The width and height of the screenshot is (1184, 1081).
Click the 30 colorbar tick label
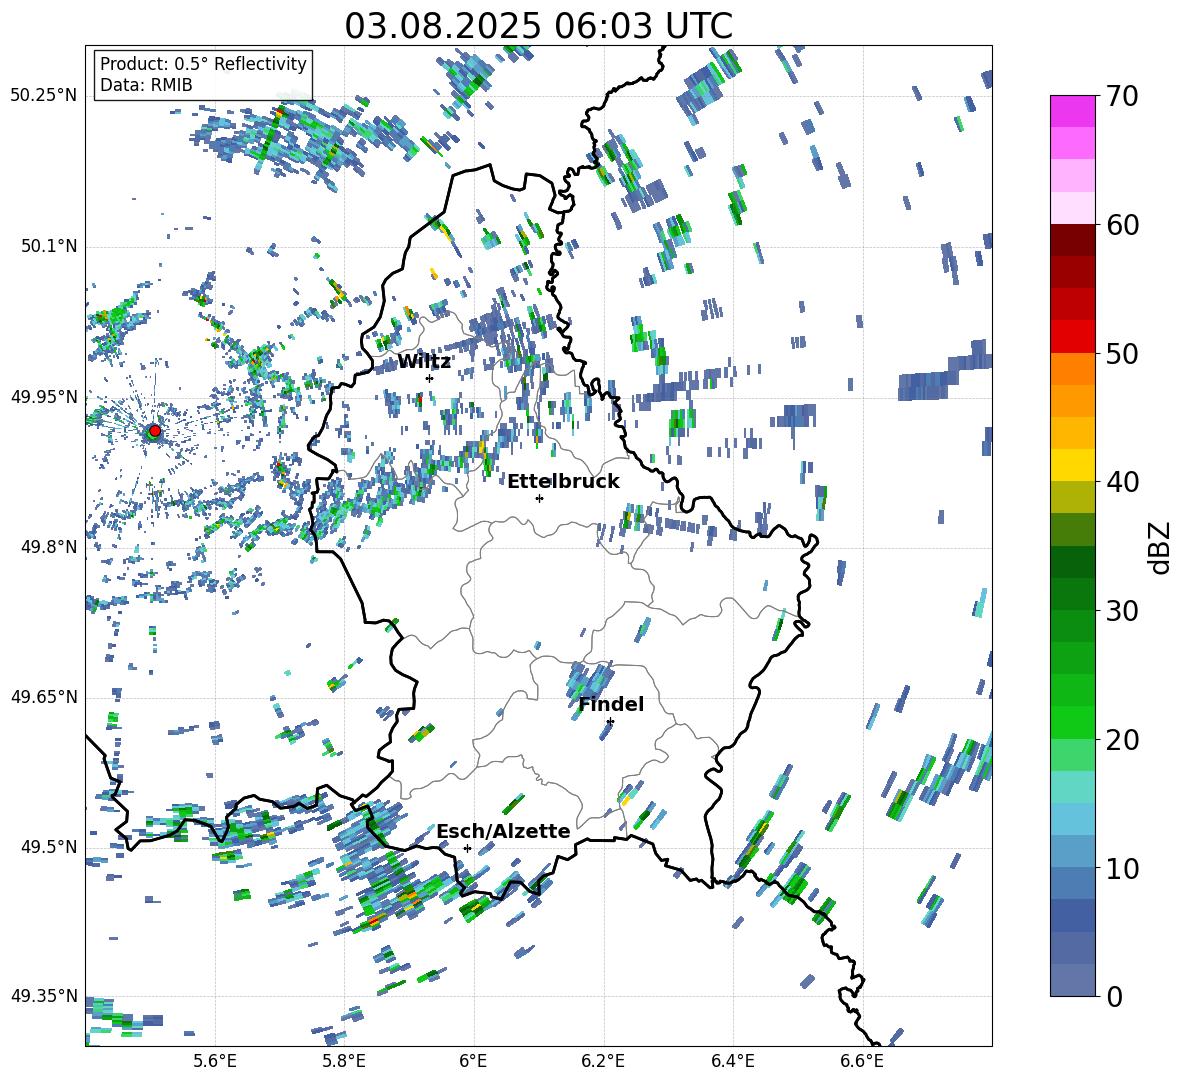tap(1122, 610)
